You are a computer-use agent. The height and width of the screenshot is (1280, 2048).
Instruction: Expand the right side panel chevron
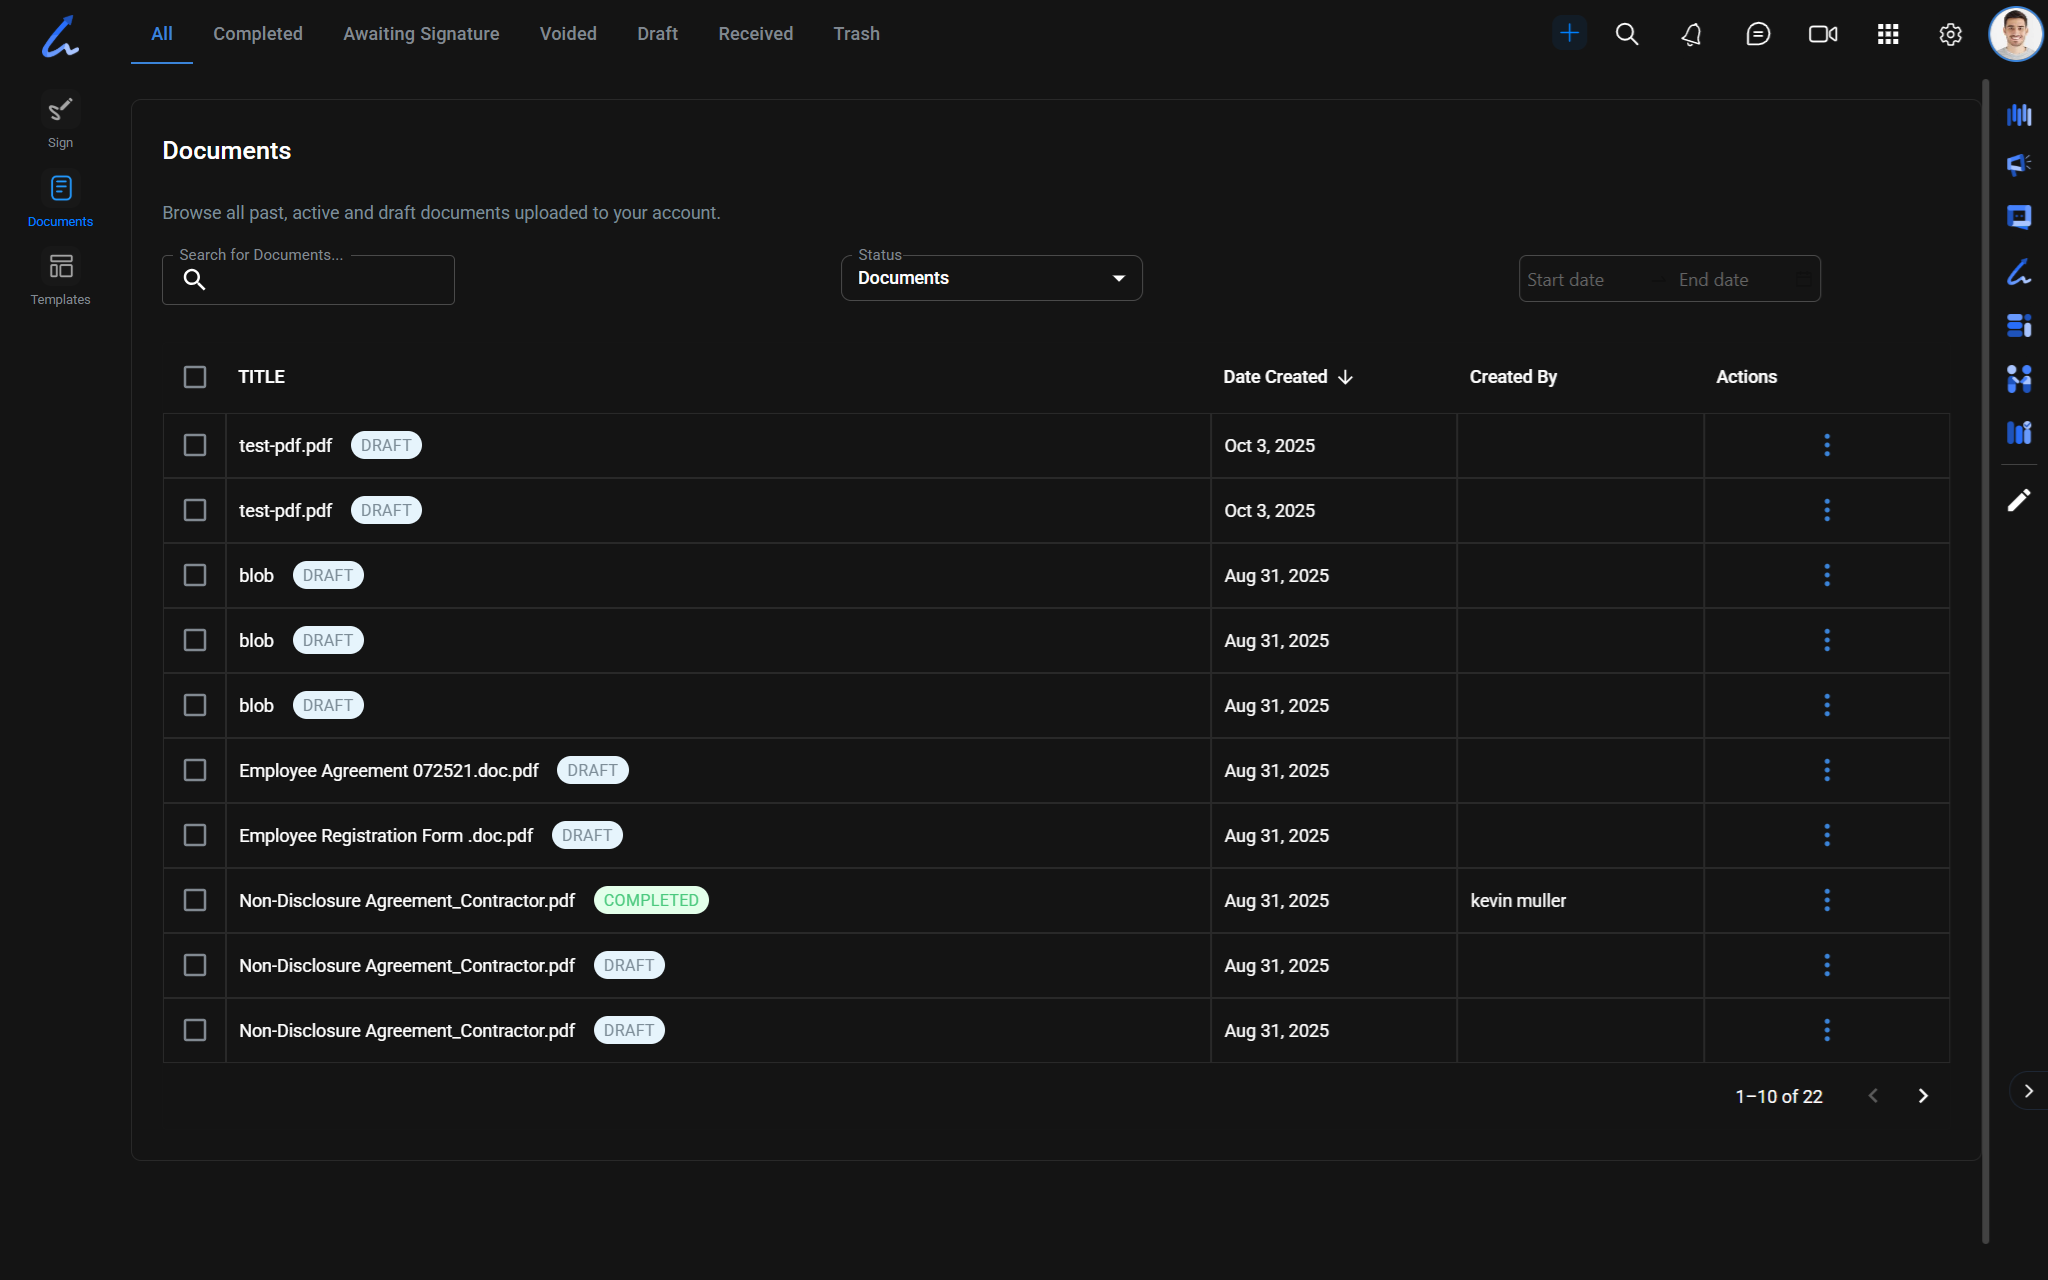(x=2028, y=1091)
